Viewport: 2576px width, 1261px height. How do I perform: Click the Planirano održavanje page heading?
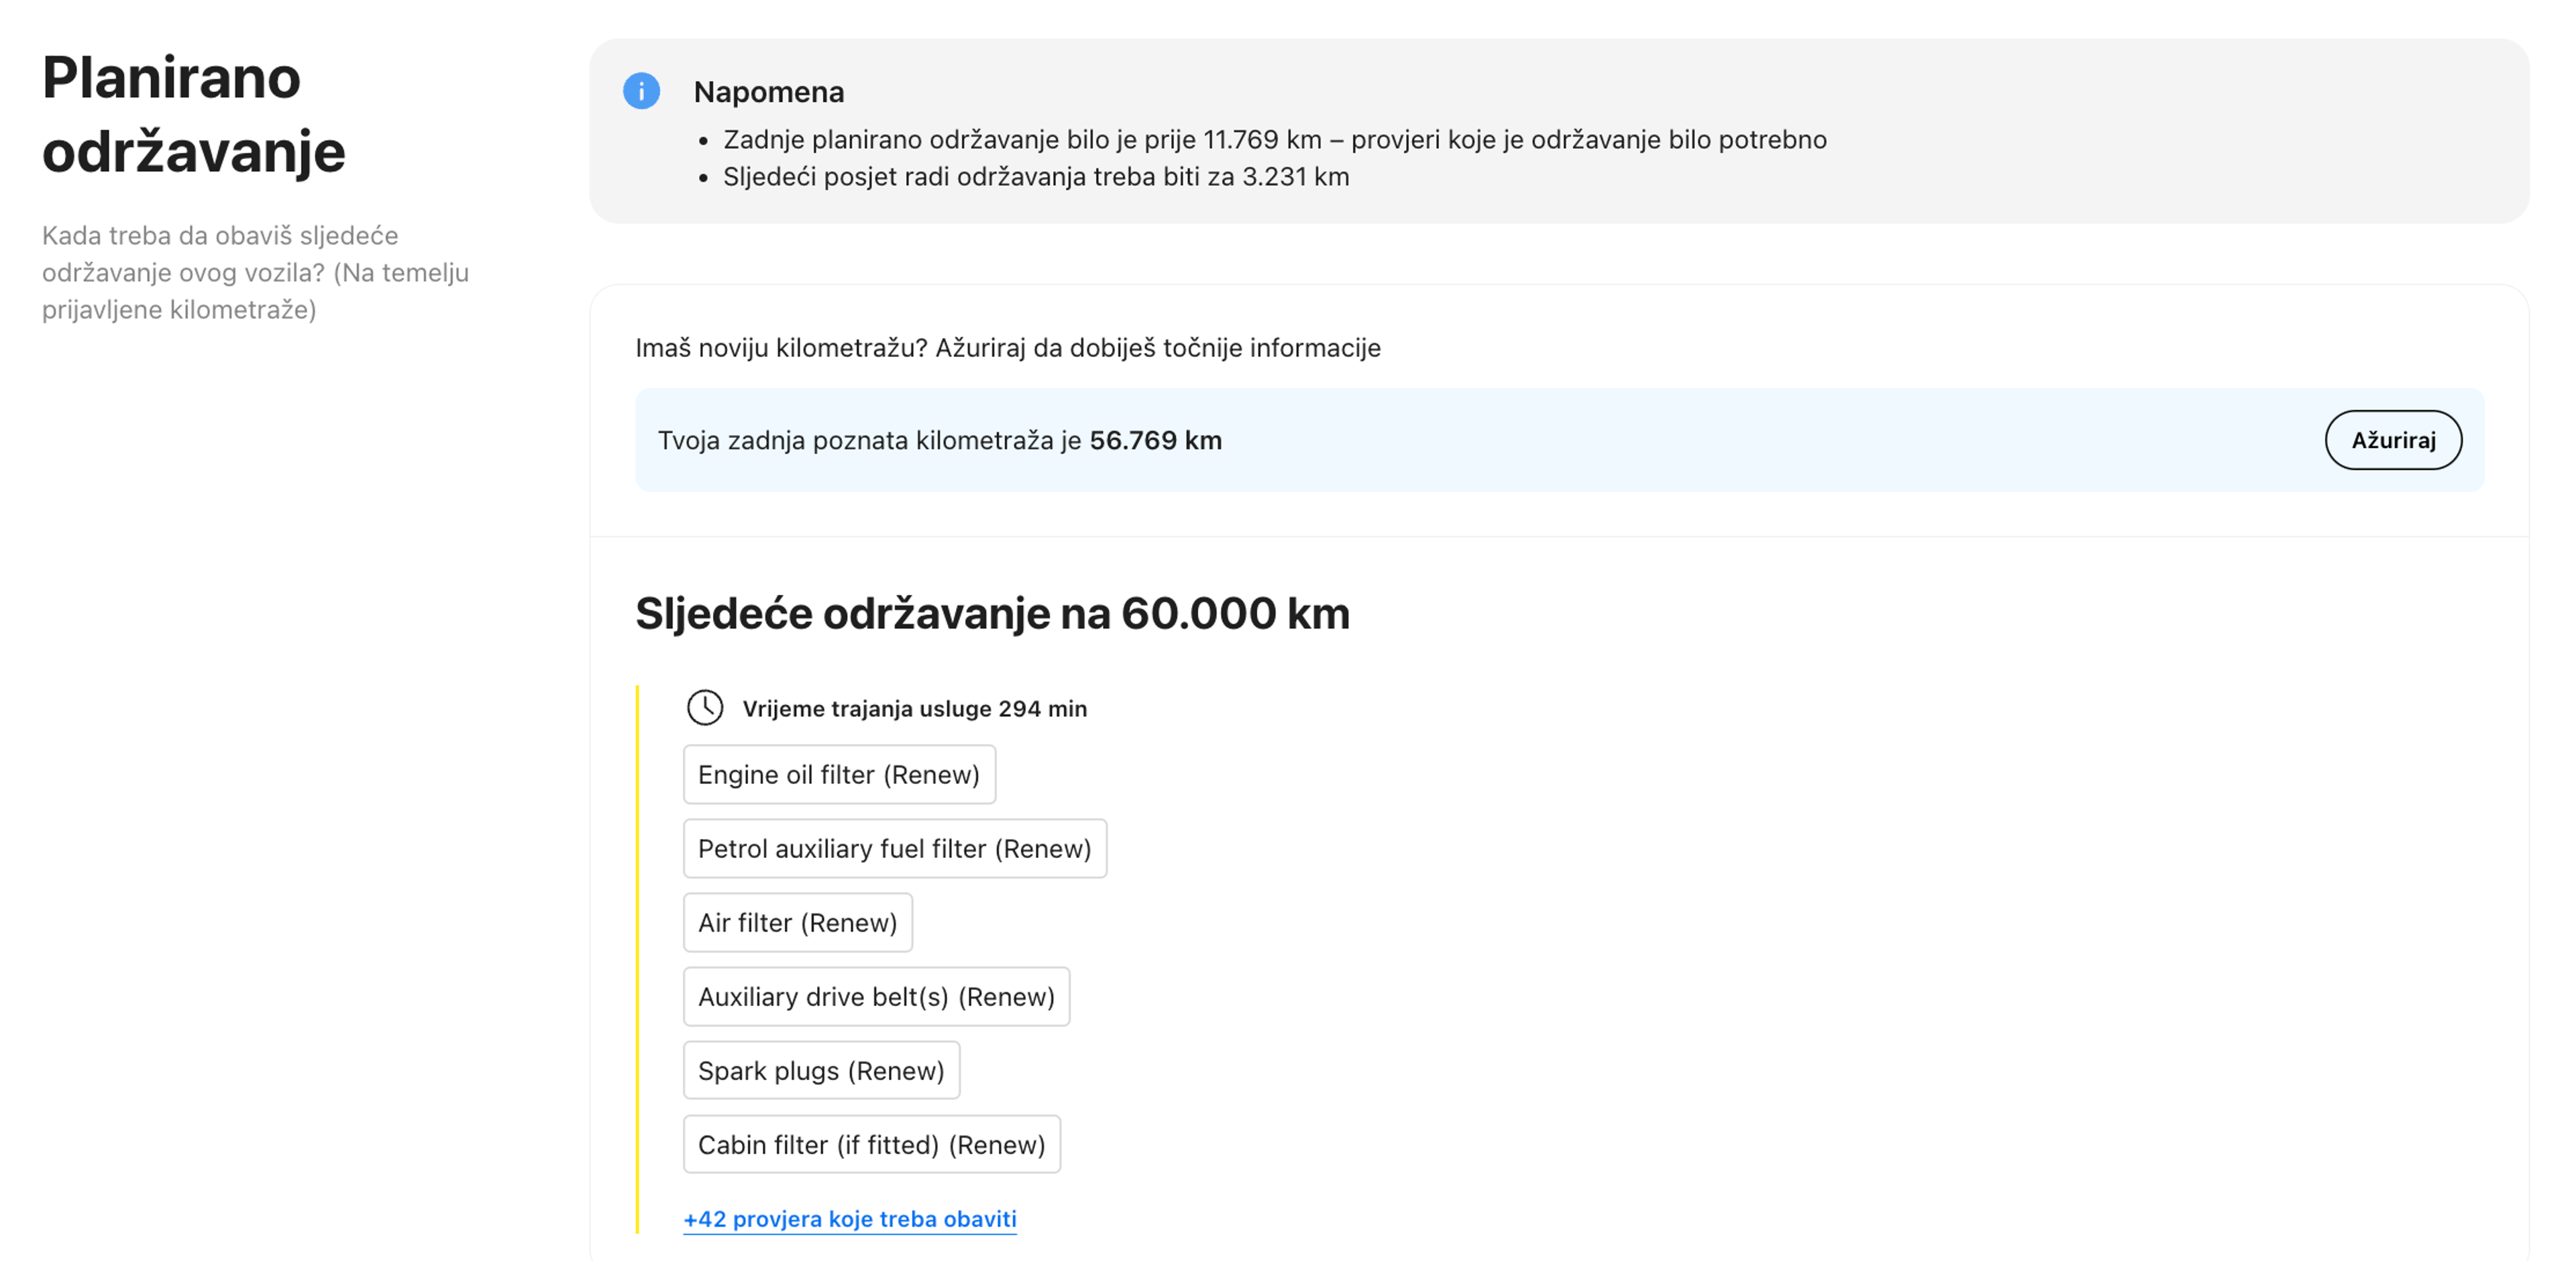194,114
